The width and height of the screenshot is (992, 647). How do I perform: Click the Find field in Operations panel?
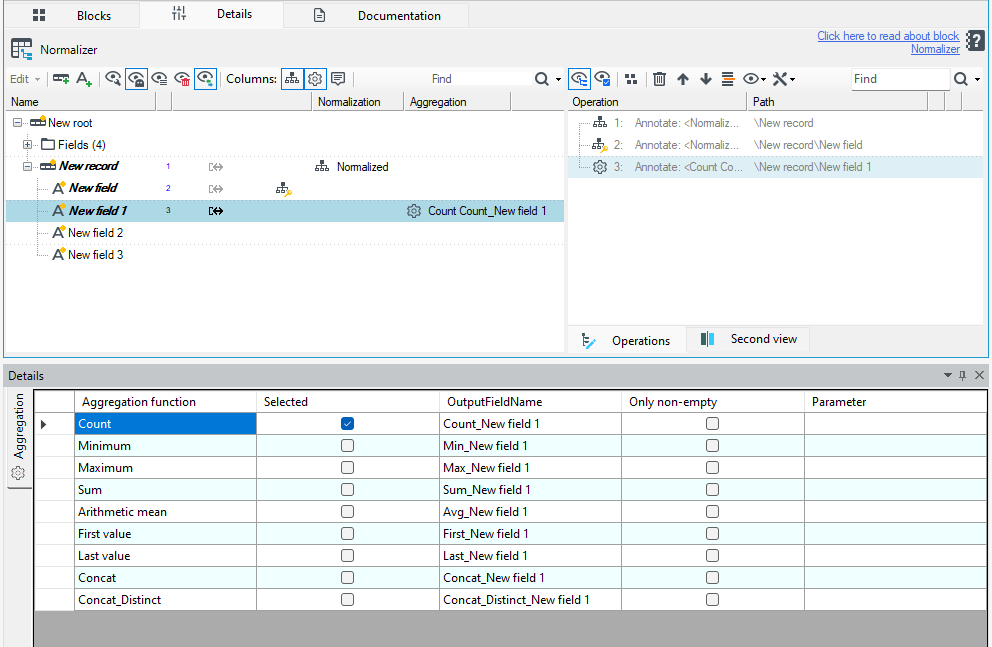click(x=900, y=78)
